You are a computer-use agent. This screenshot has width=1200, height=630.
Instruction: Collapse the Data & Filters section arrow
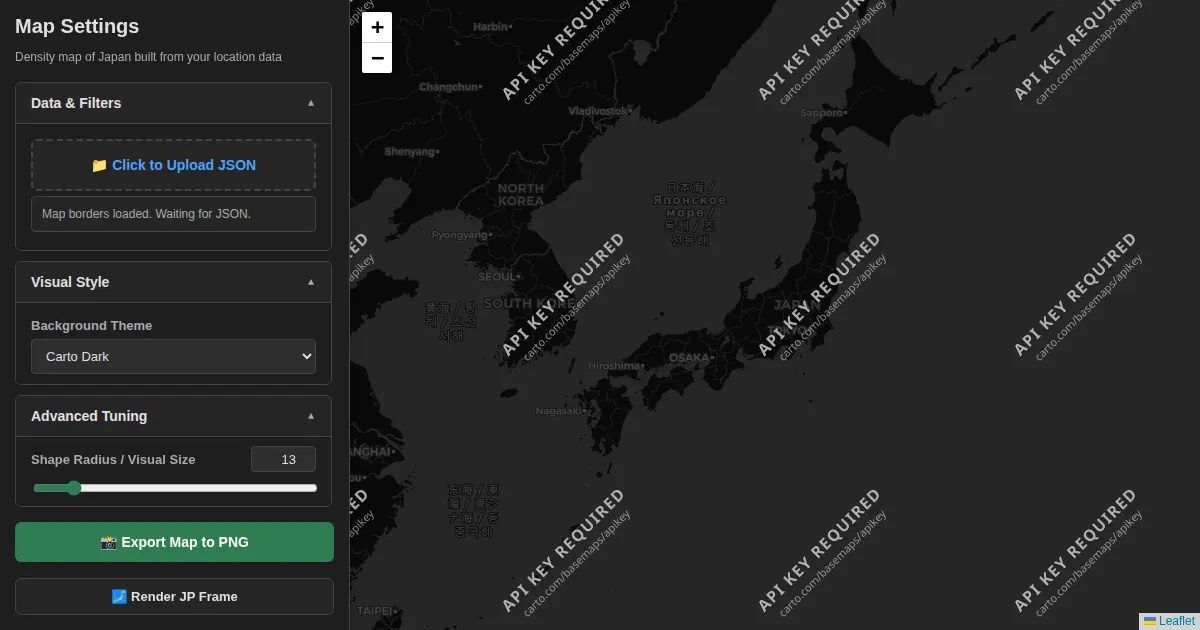pos(311,103)
